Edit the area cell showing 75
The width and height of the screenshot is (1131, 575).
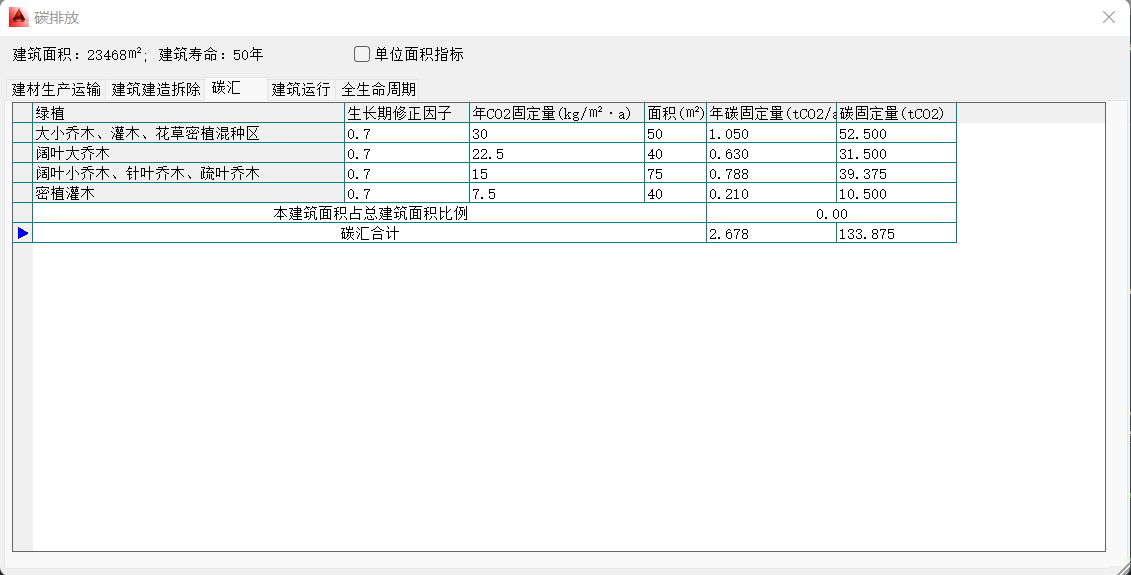tap(675, 174)
